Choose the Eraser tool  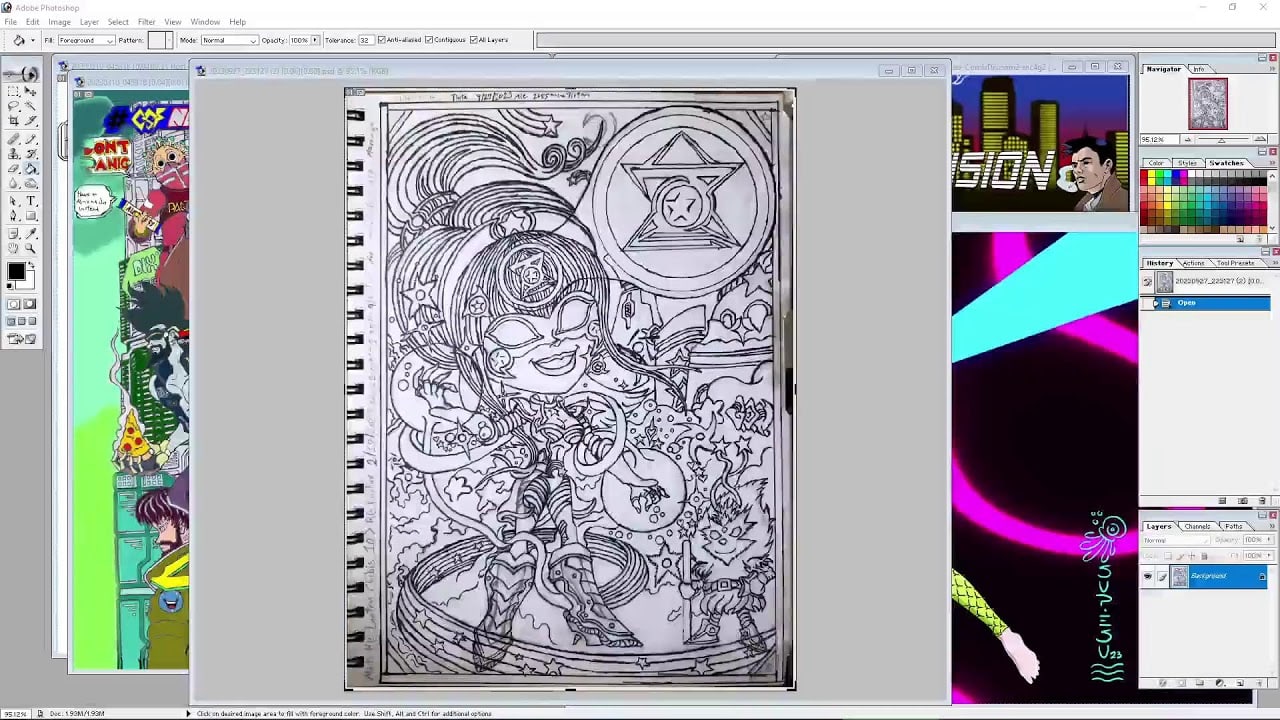(14, 169)
